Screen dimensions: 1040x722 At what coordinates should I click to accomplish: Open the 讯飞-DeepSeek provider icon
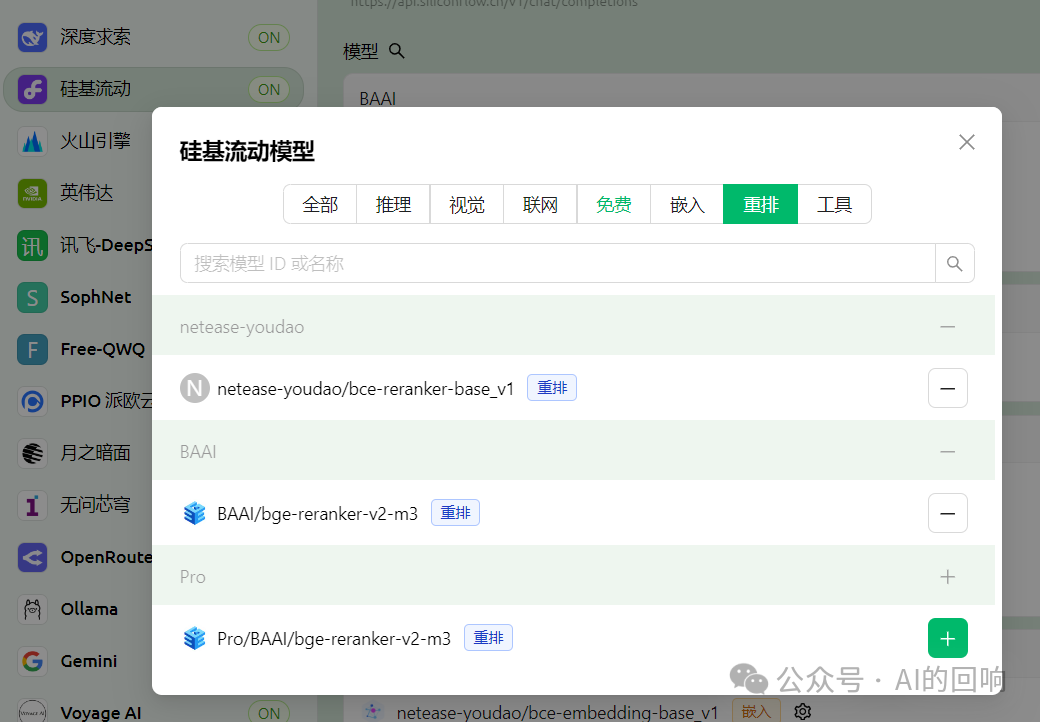pyautogui.click(x=32, y=245)
